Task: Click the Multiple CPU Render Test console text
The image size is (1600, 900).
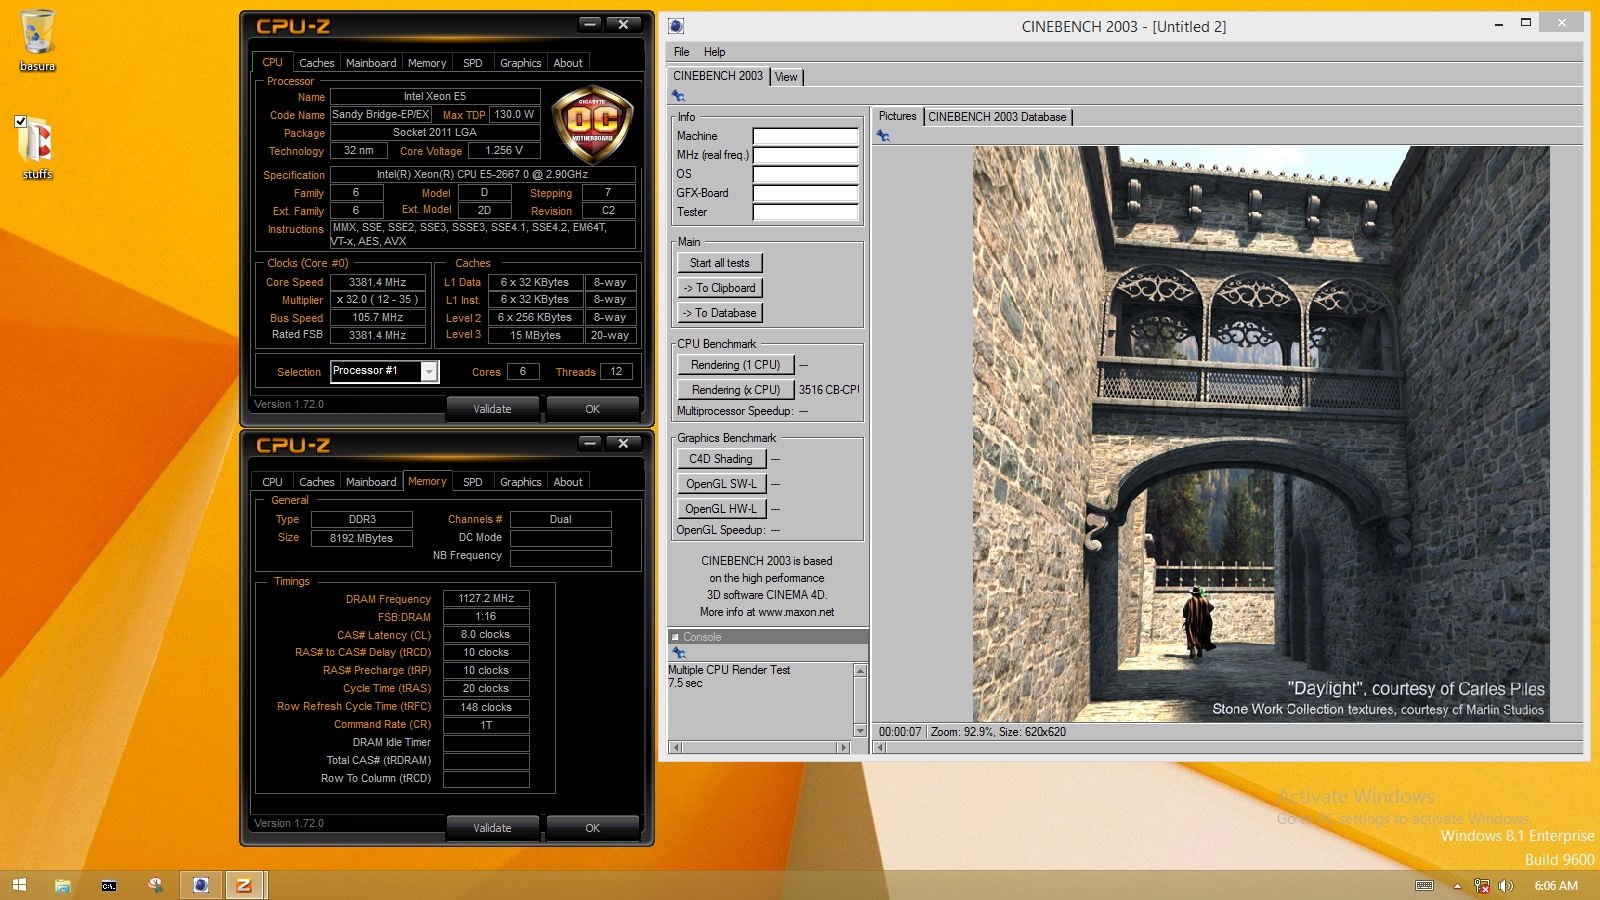Action: click(729, 670)
